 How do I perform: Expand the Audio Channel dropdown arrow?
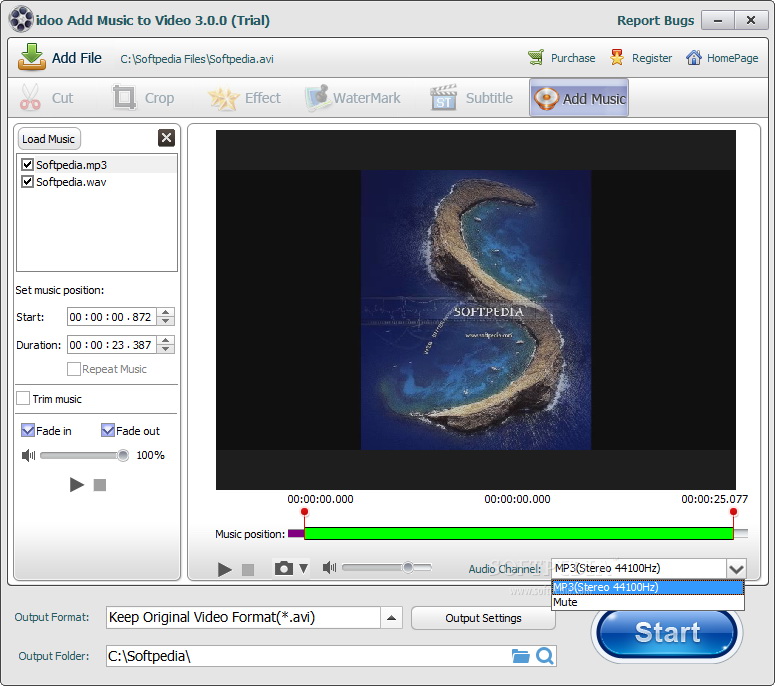tap(736, 568)
